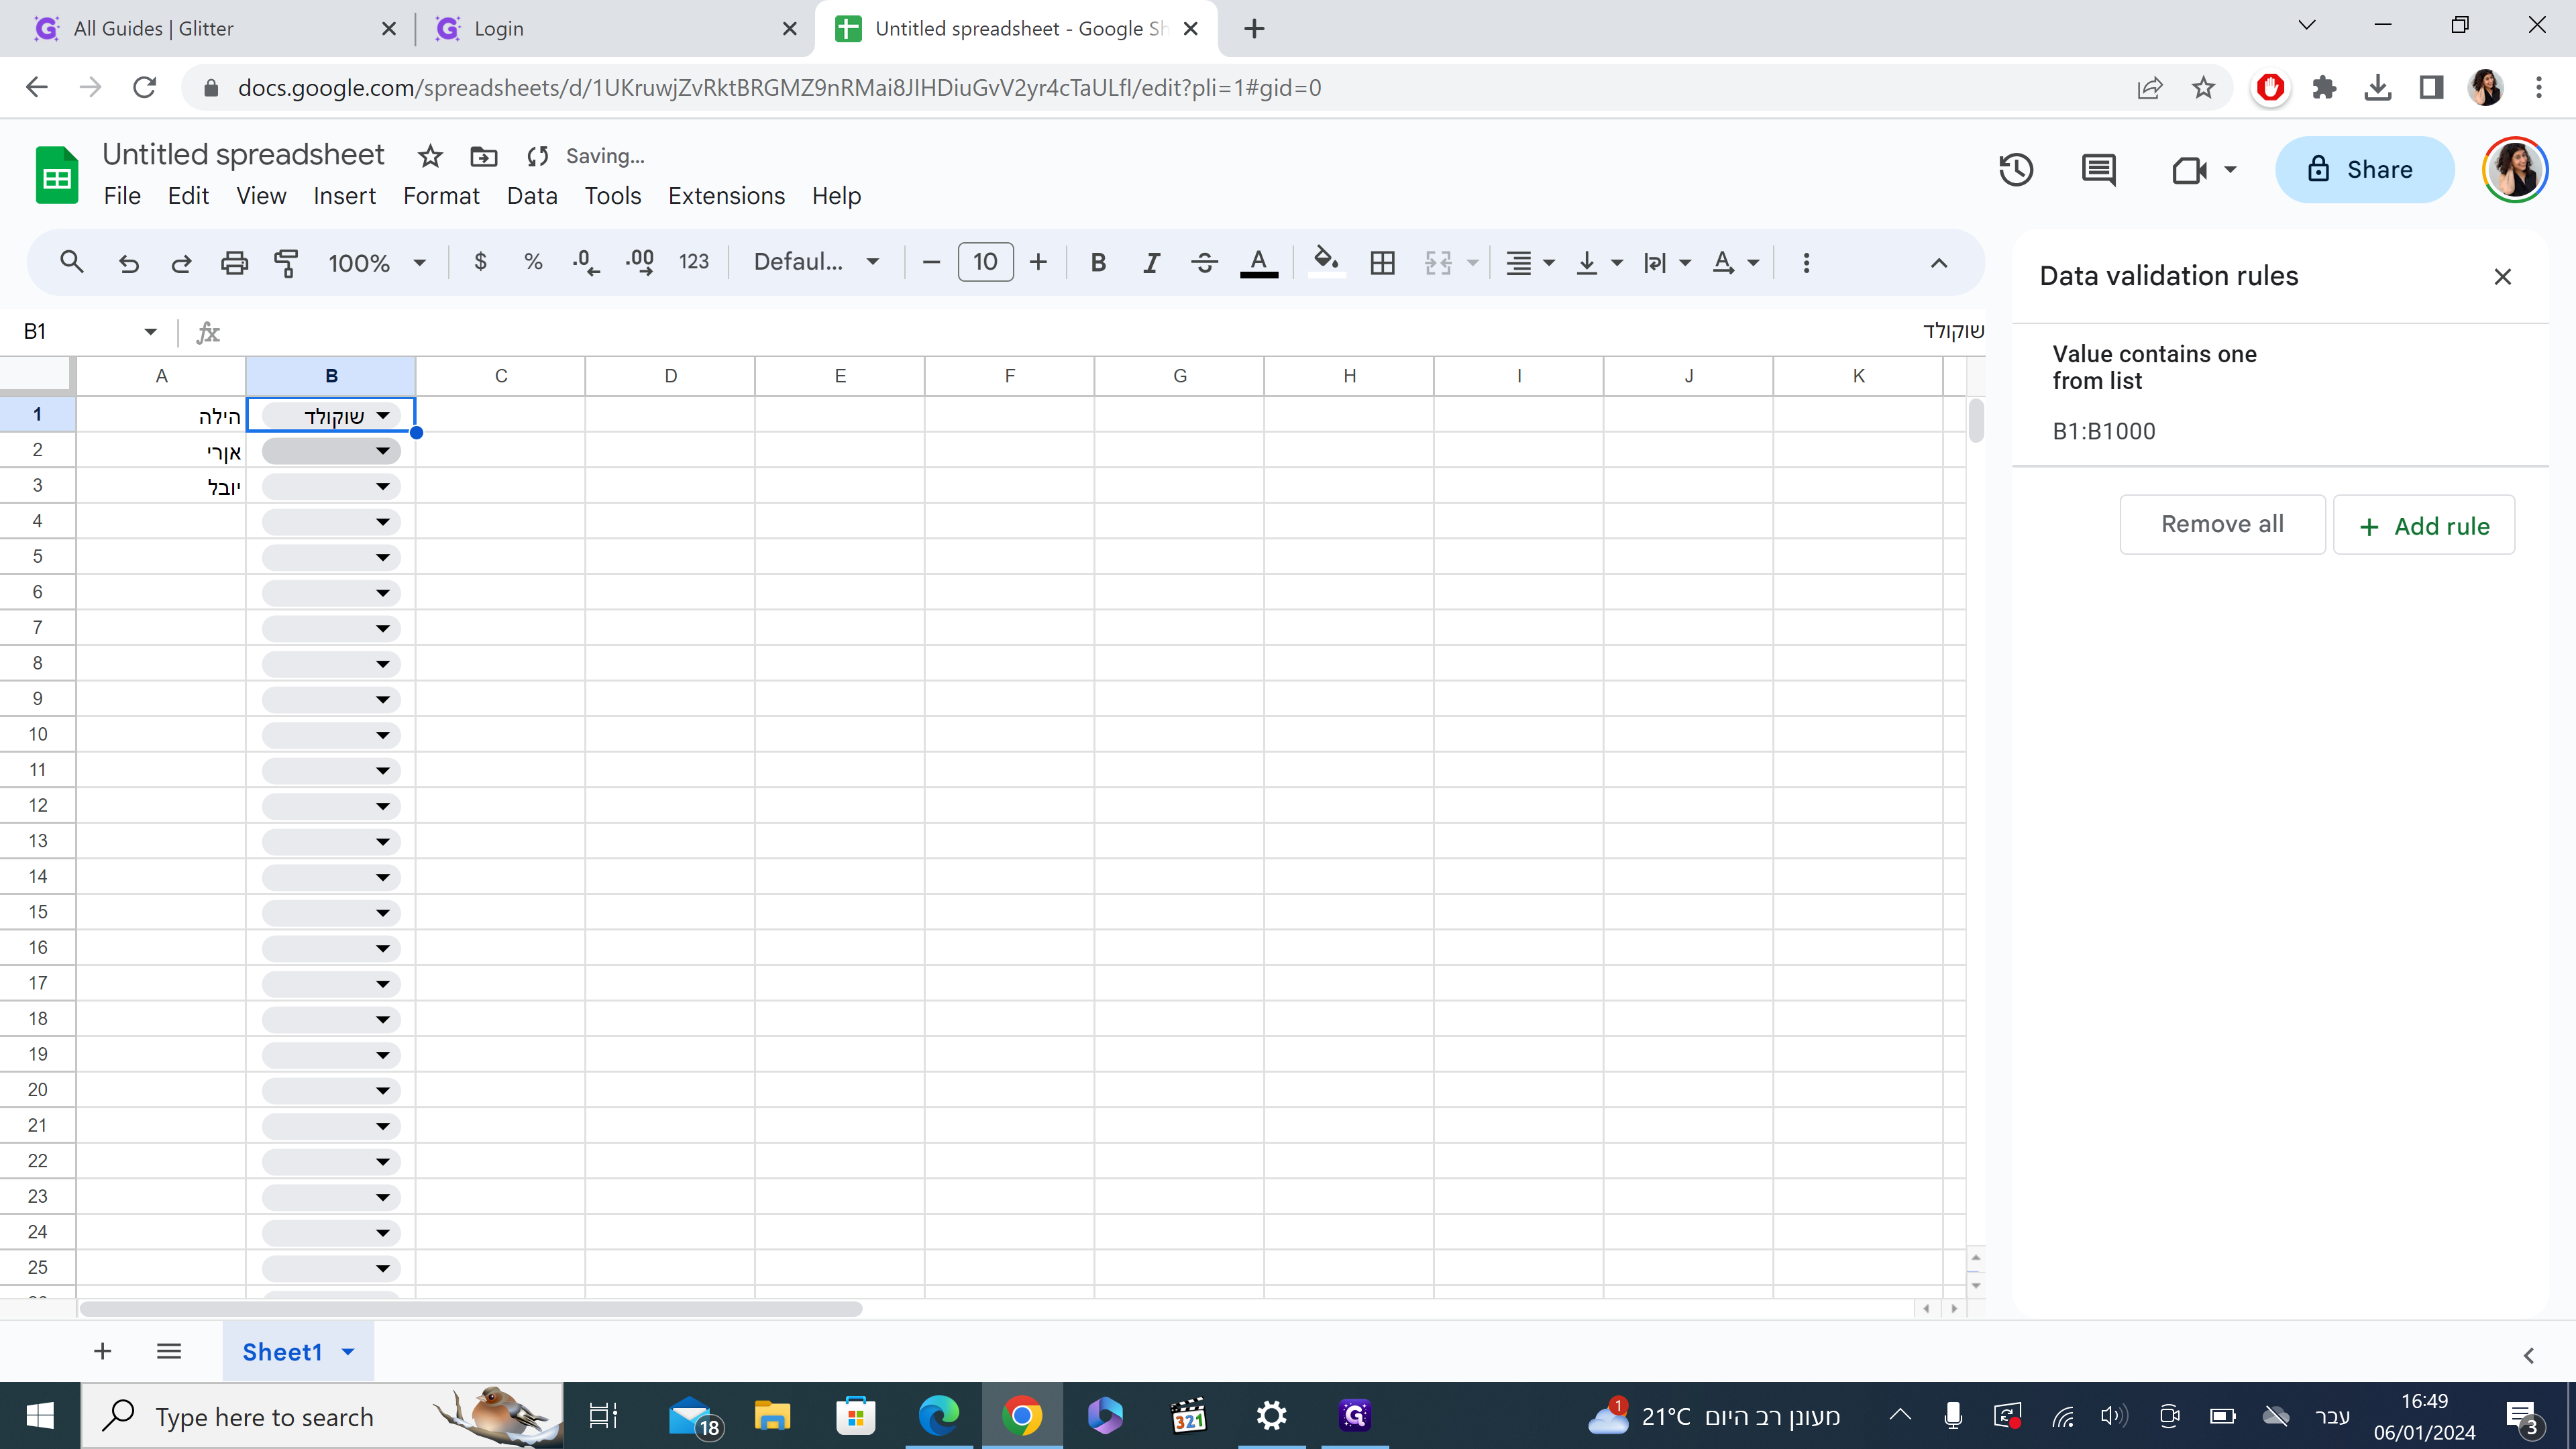The width and height of the screenshot is (2576, 1449).
Task: Open the name box dropdown arrow
Action: (150, 331)
